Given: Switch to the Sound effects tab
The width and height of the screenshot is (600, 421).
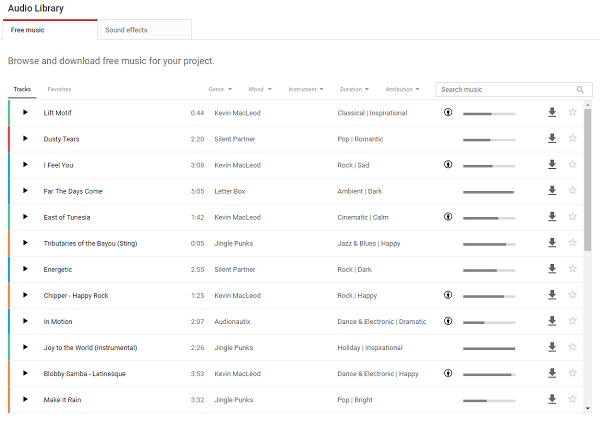Looking at the screenshot, I should click(145, 30).
